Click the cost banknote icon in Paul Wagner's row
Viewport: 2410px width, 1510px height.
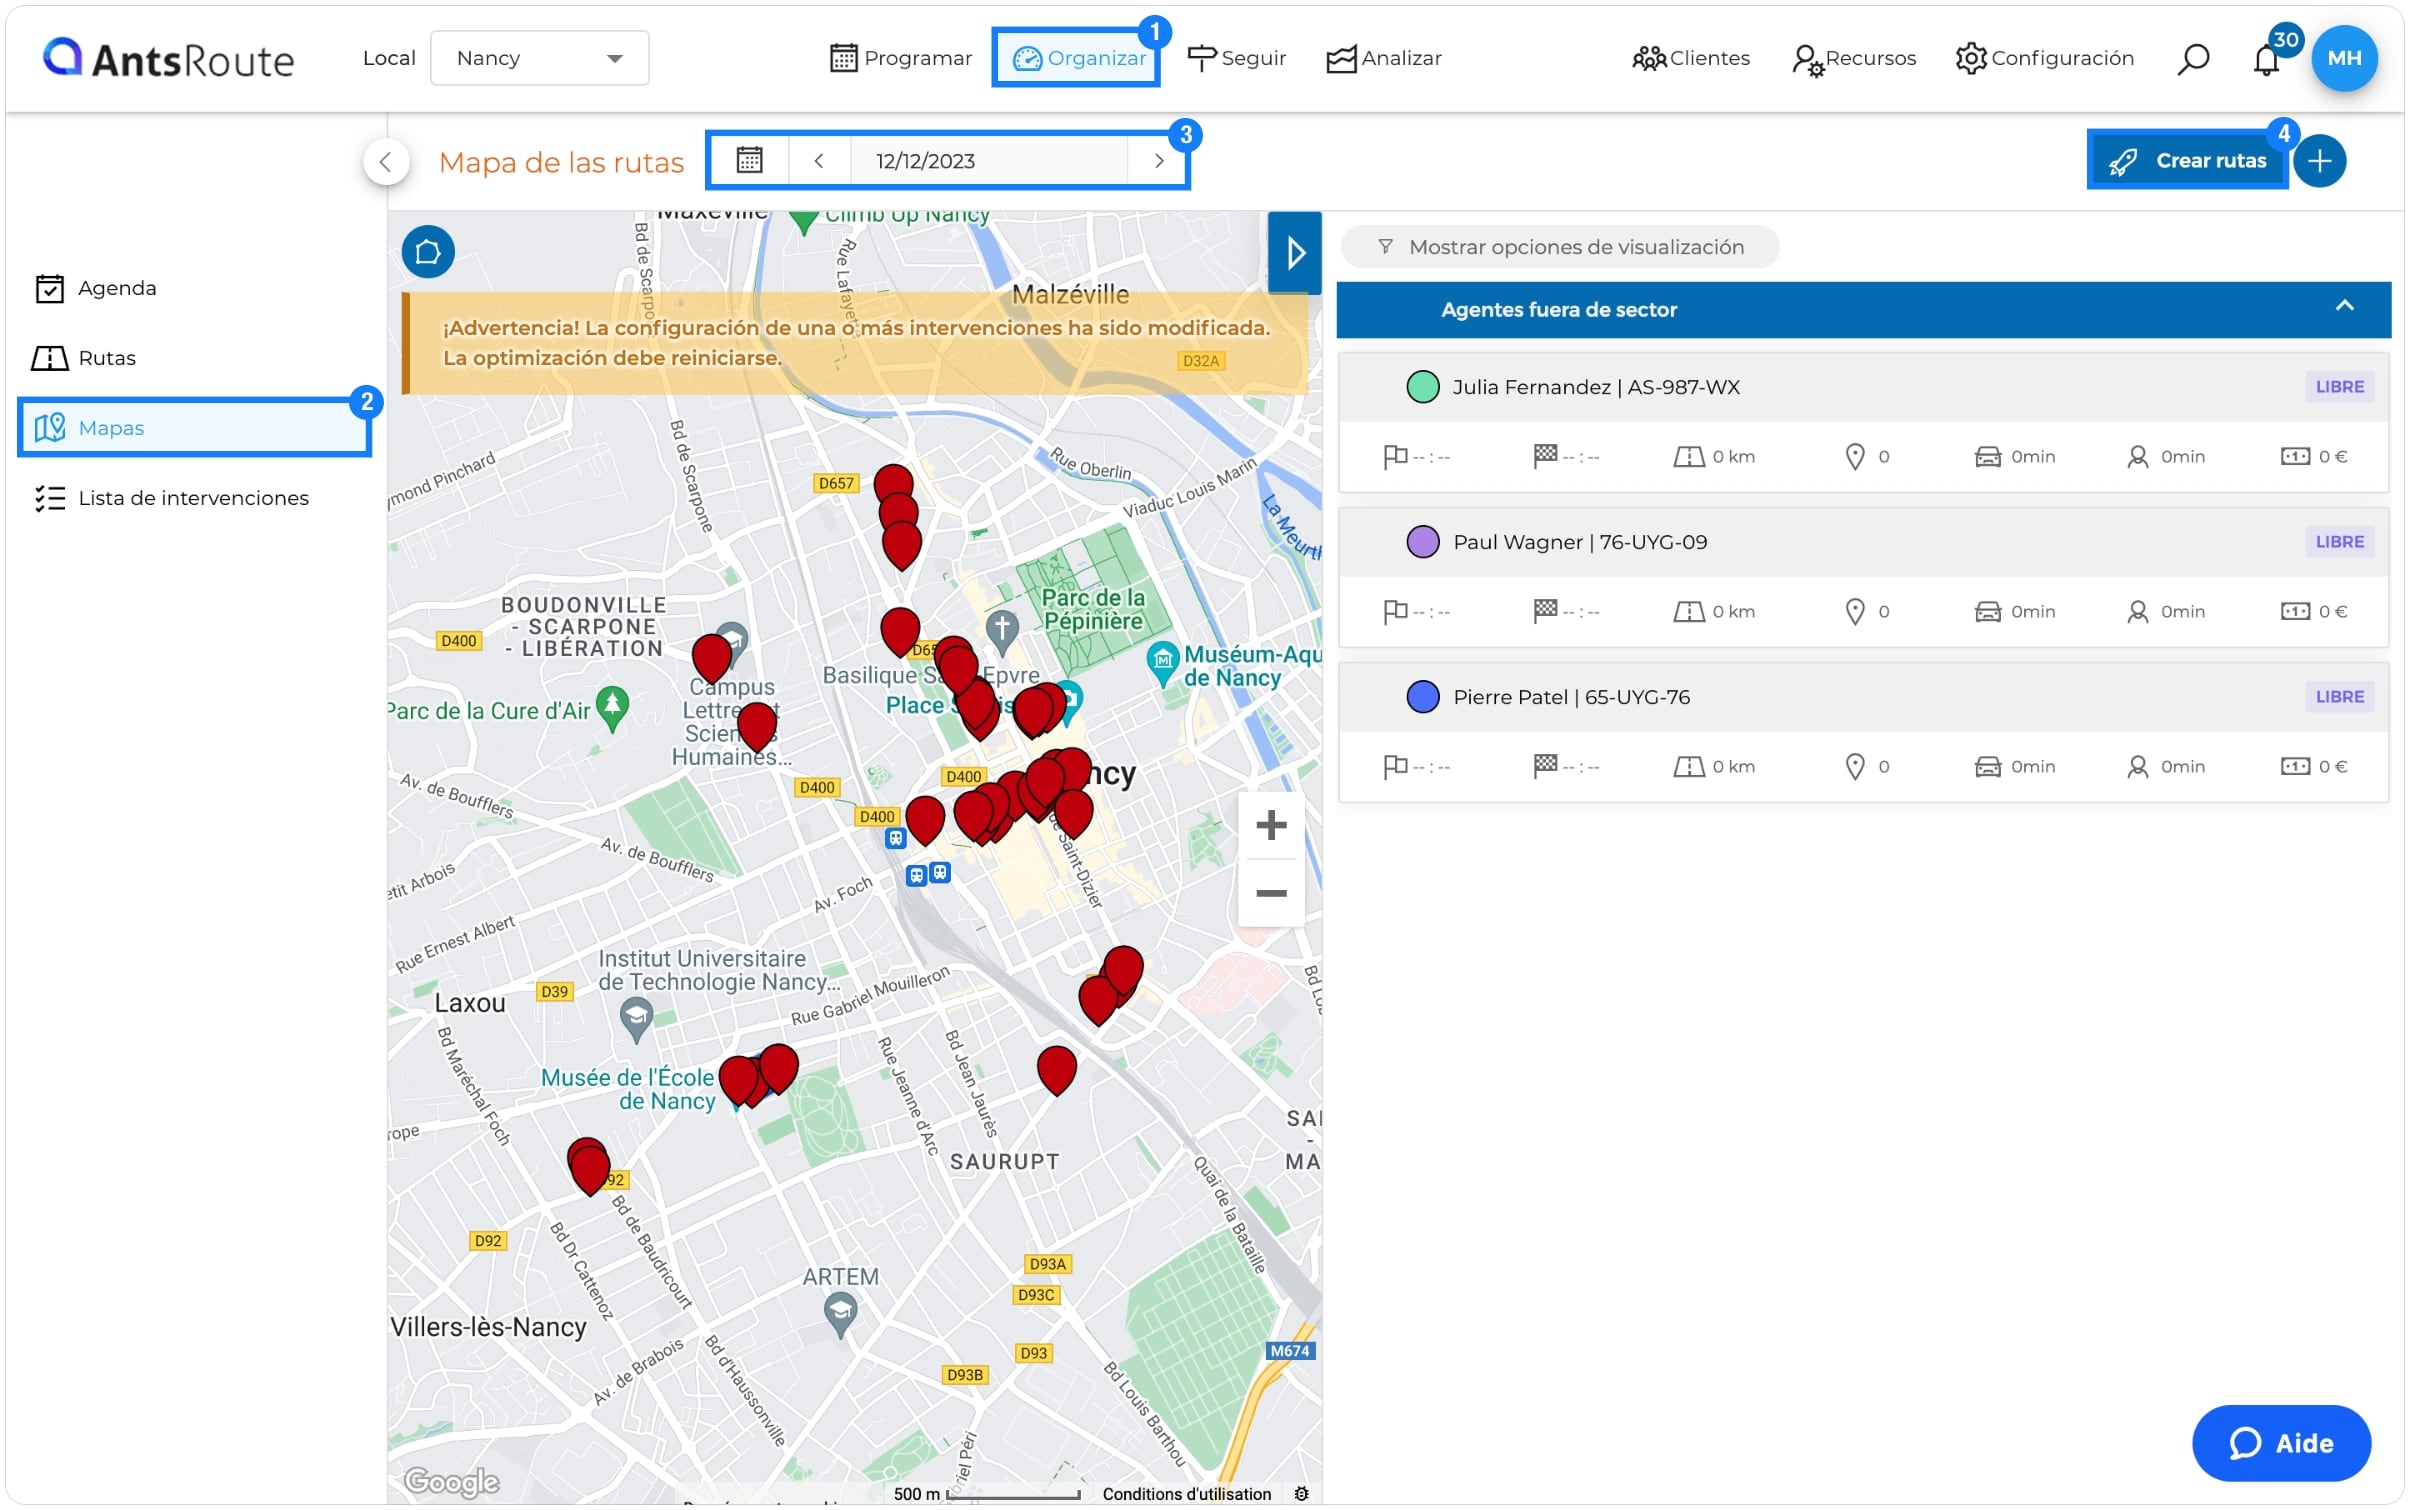(x=2294, y=612)
